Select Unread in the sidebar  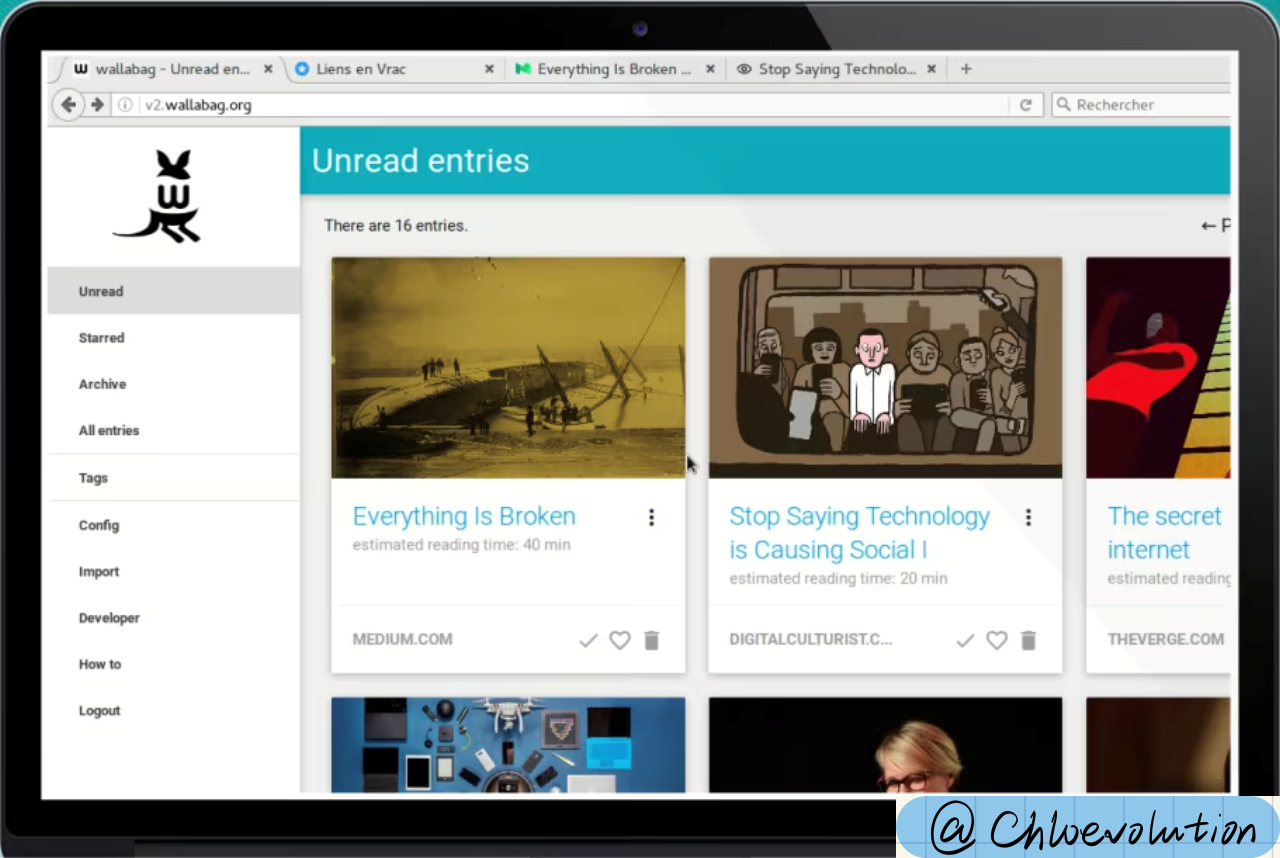pyautogui.click(x=173, y=291)
